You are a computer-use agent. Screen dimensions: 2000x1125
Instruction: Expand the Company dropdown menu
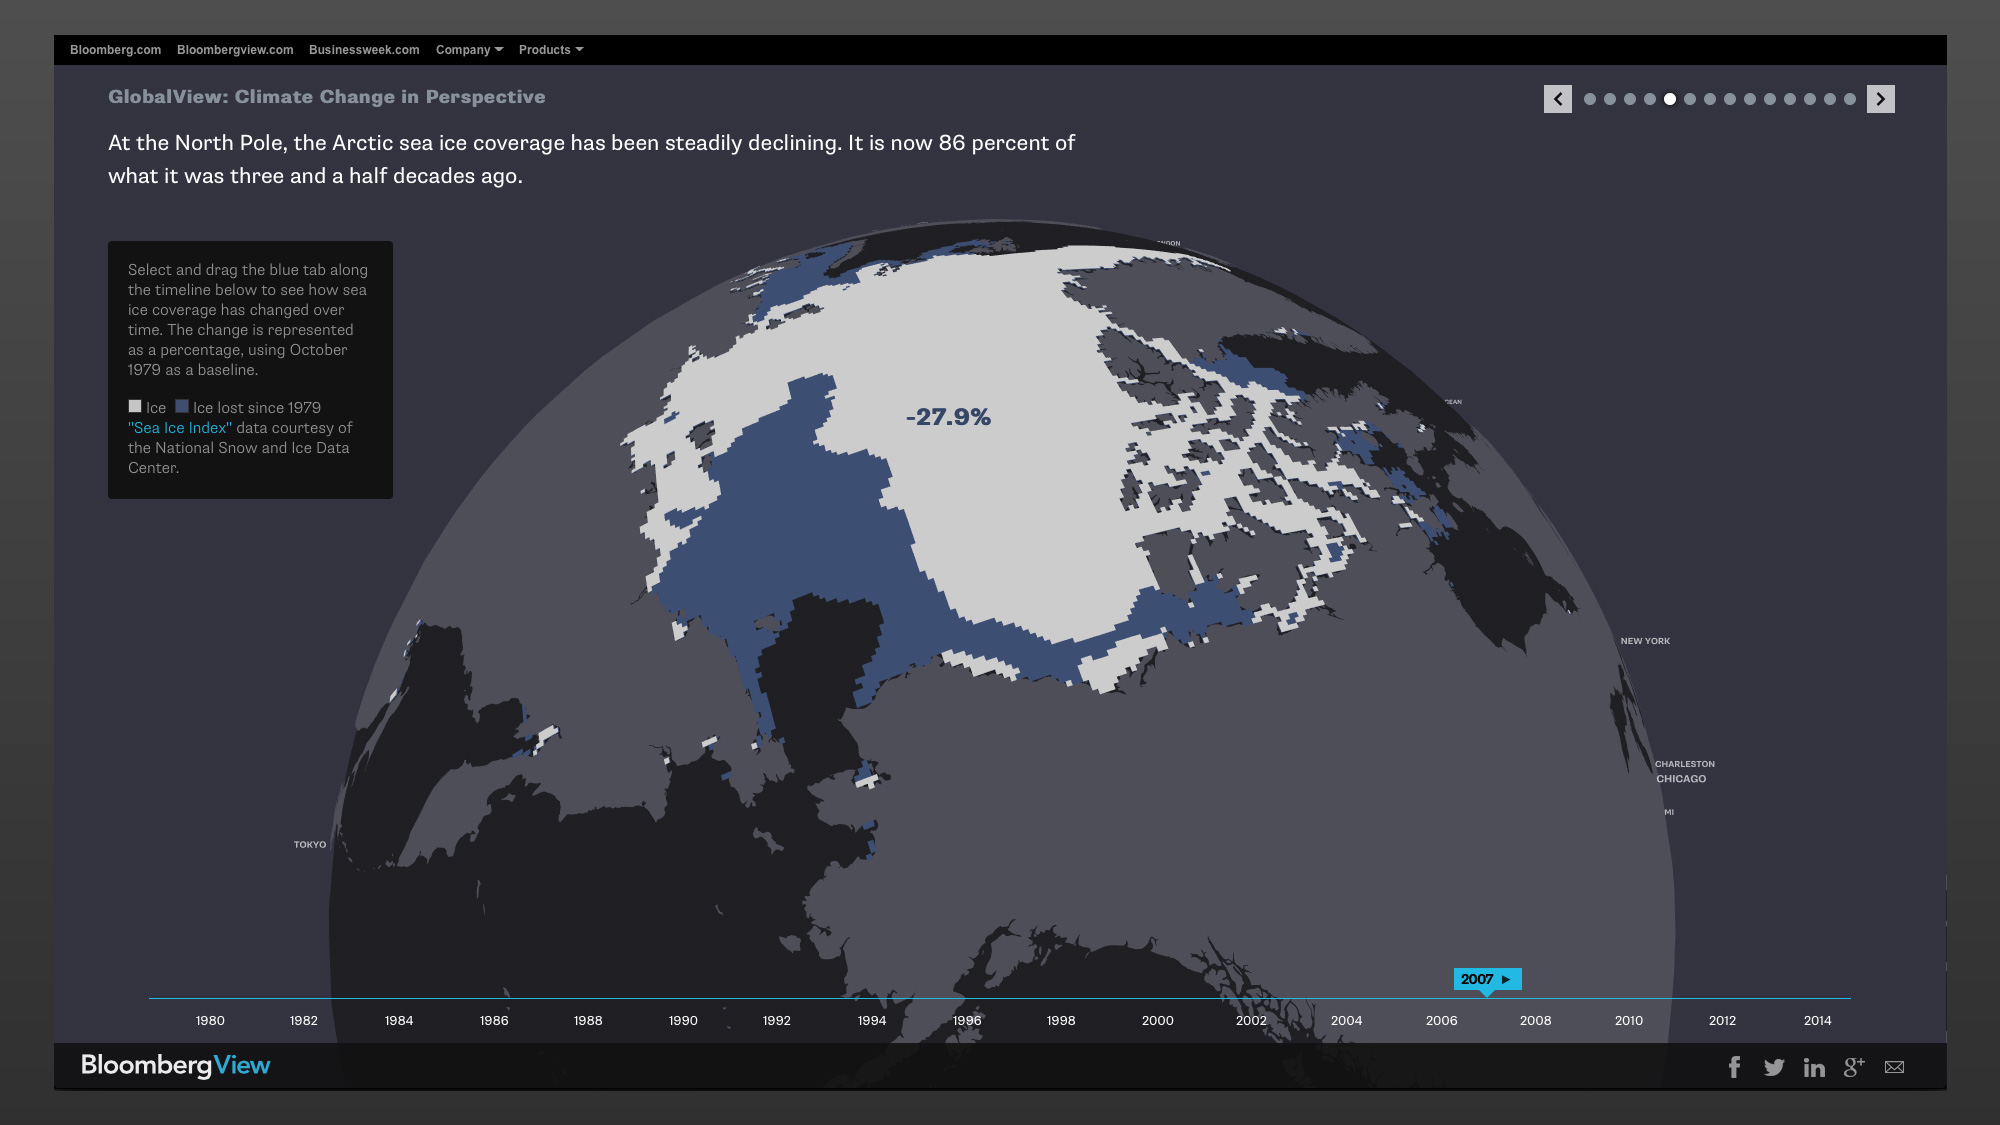pos(469,50)
